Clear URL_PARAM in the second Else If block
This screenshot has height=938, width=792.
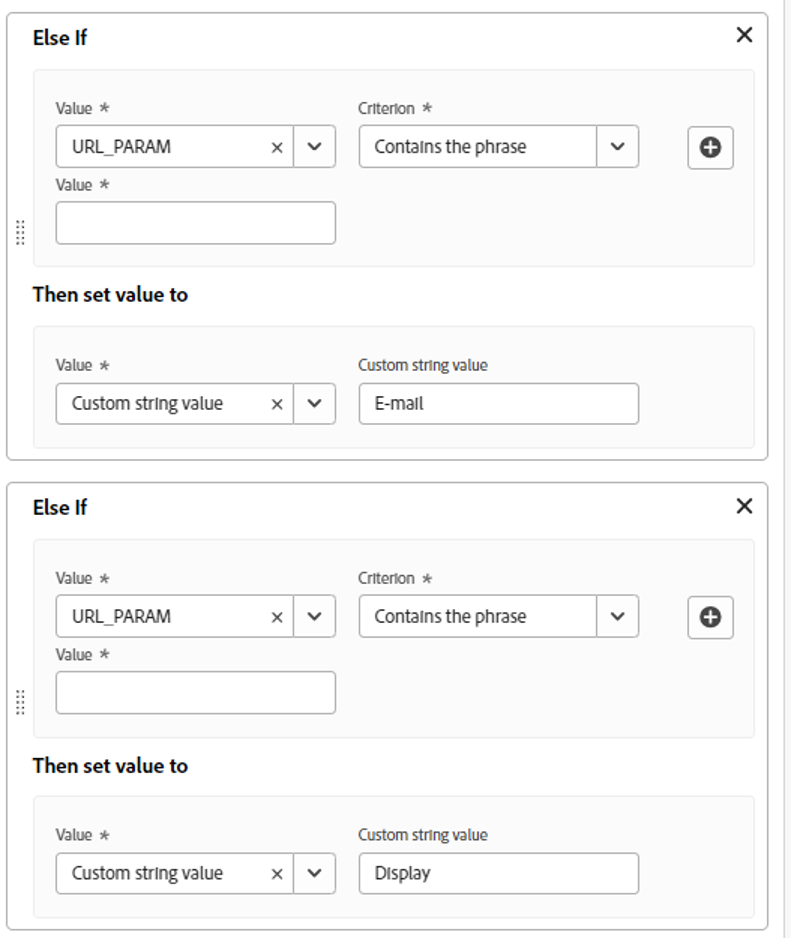click(277, 617)
